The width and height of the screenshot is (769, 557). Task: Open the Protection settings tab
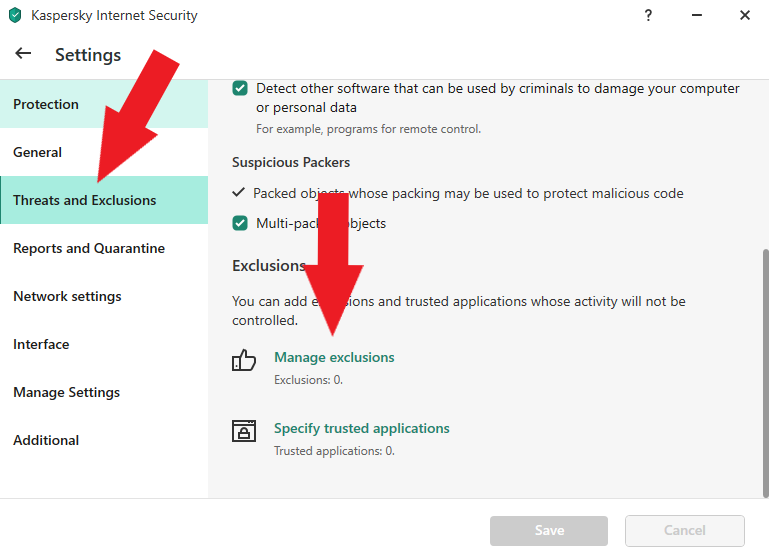click(46, 104)
